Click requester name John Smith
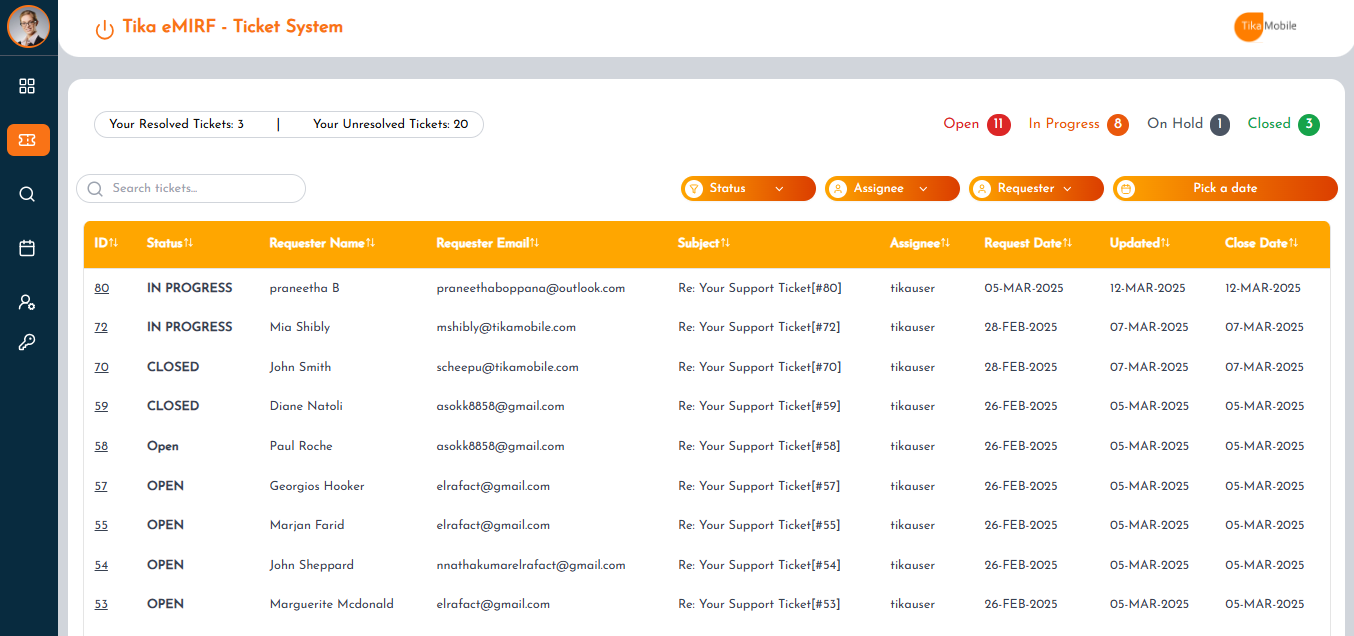This screenshot has width=1354, height=636. click(x=301, y=367)
